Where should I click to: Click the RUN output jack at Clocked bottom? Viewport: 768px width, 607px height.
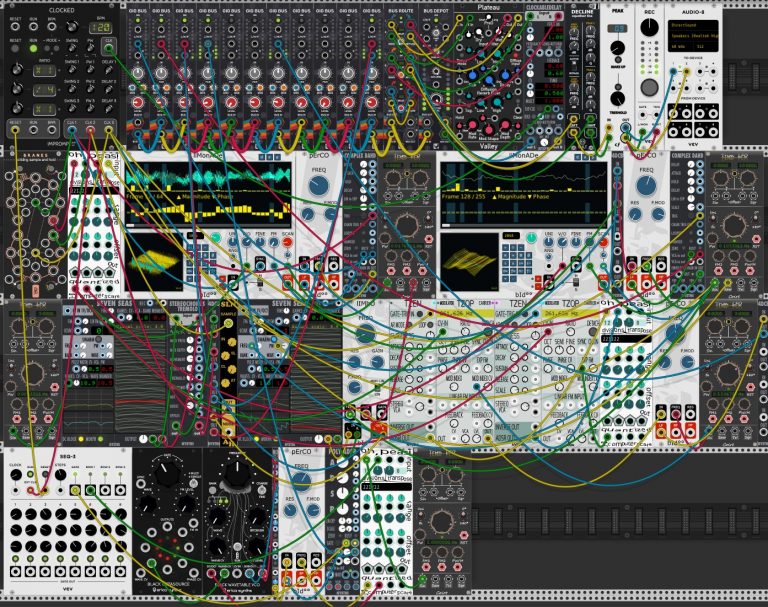point(33,130)
